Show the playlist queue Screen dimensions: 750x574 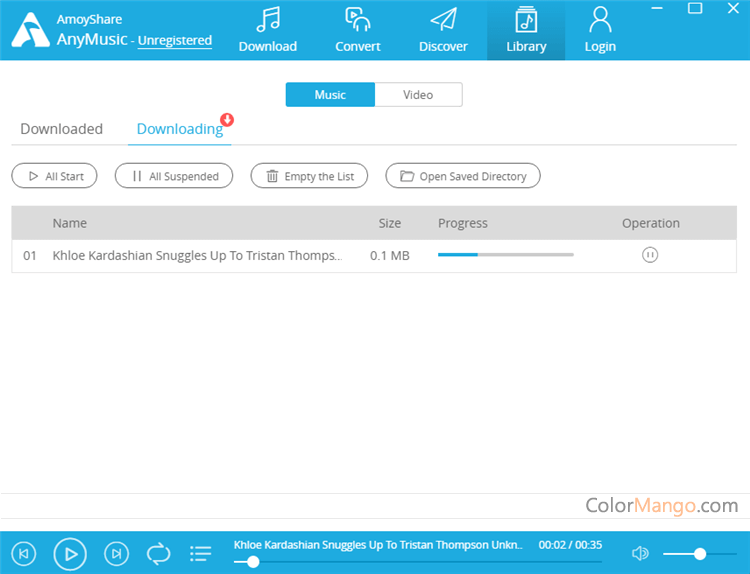point(201,553)
